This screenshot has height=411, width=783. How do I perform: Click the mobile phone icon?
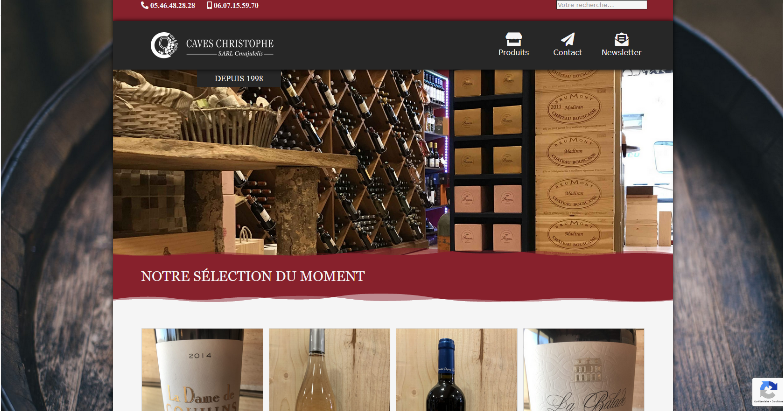[x=209, y=5]
